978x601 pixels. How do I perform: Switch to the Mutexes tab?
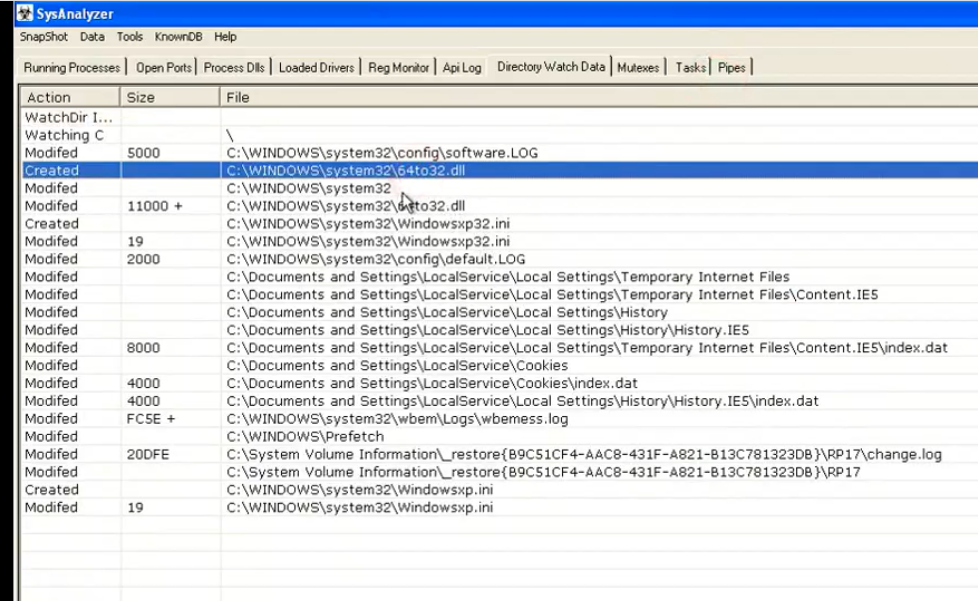pos(638,67)
